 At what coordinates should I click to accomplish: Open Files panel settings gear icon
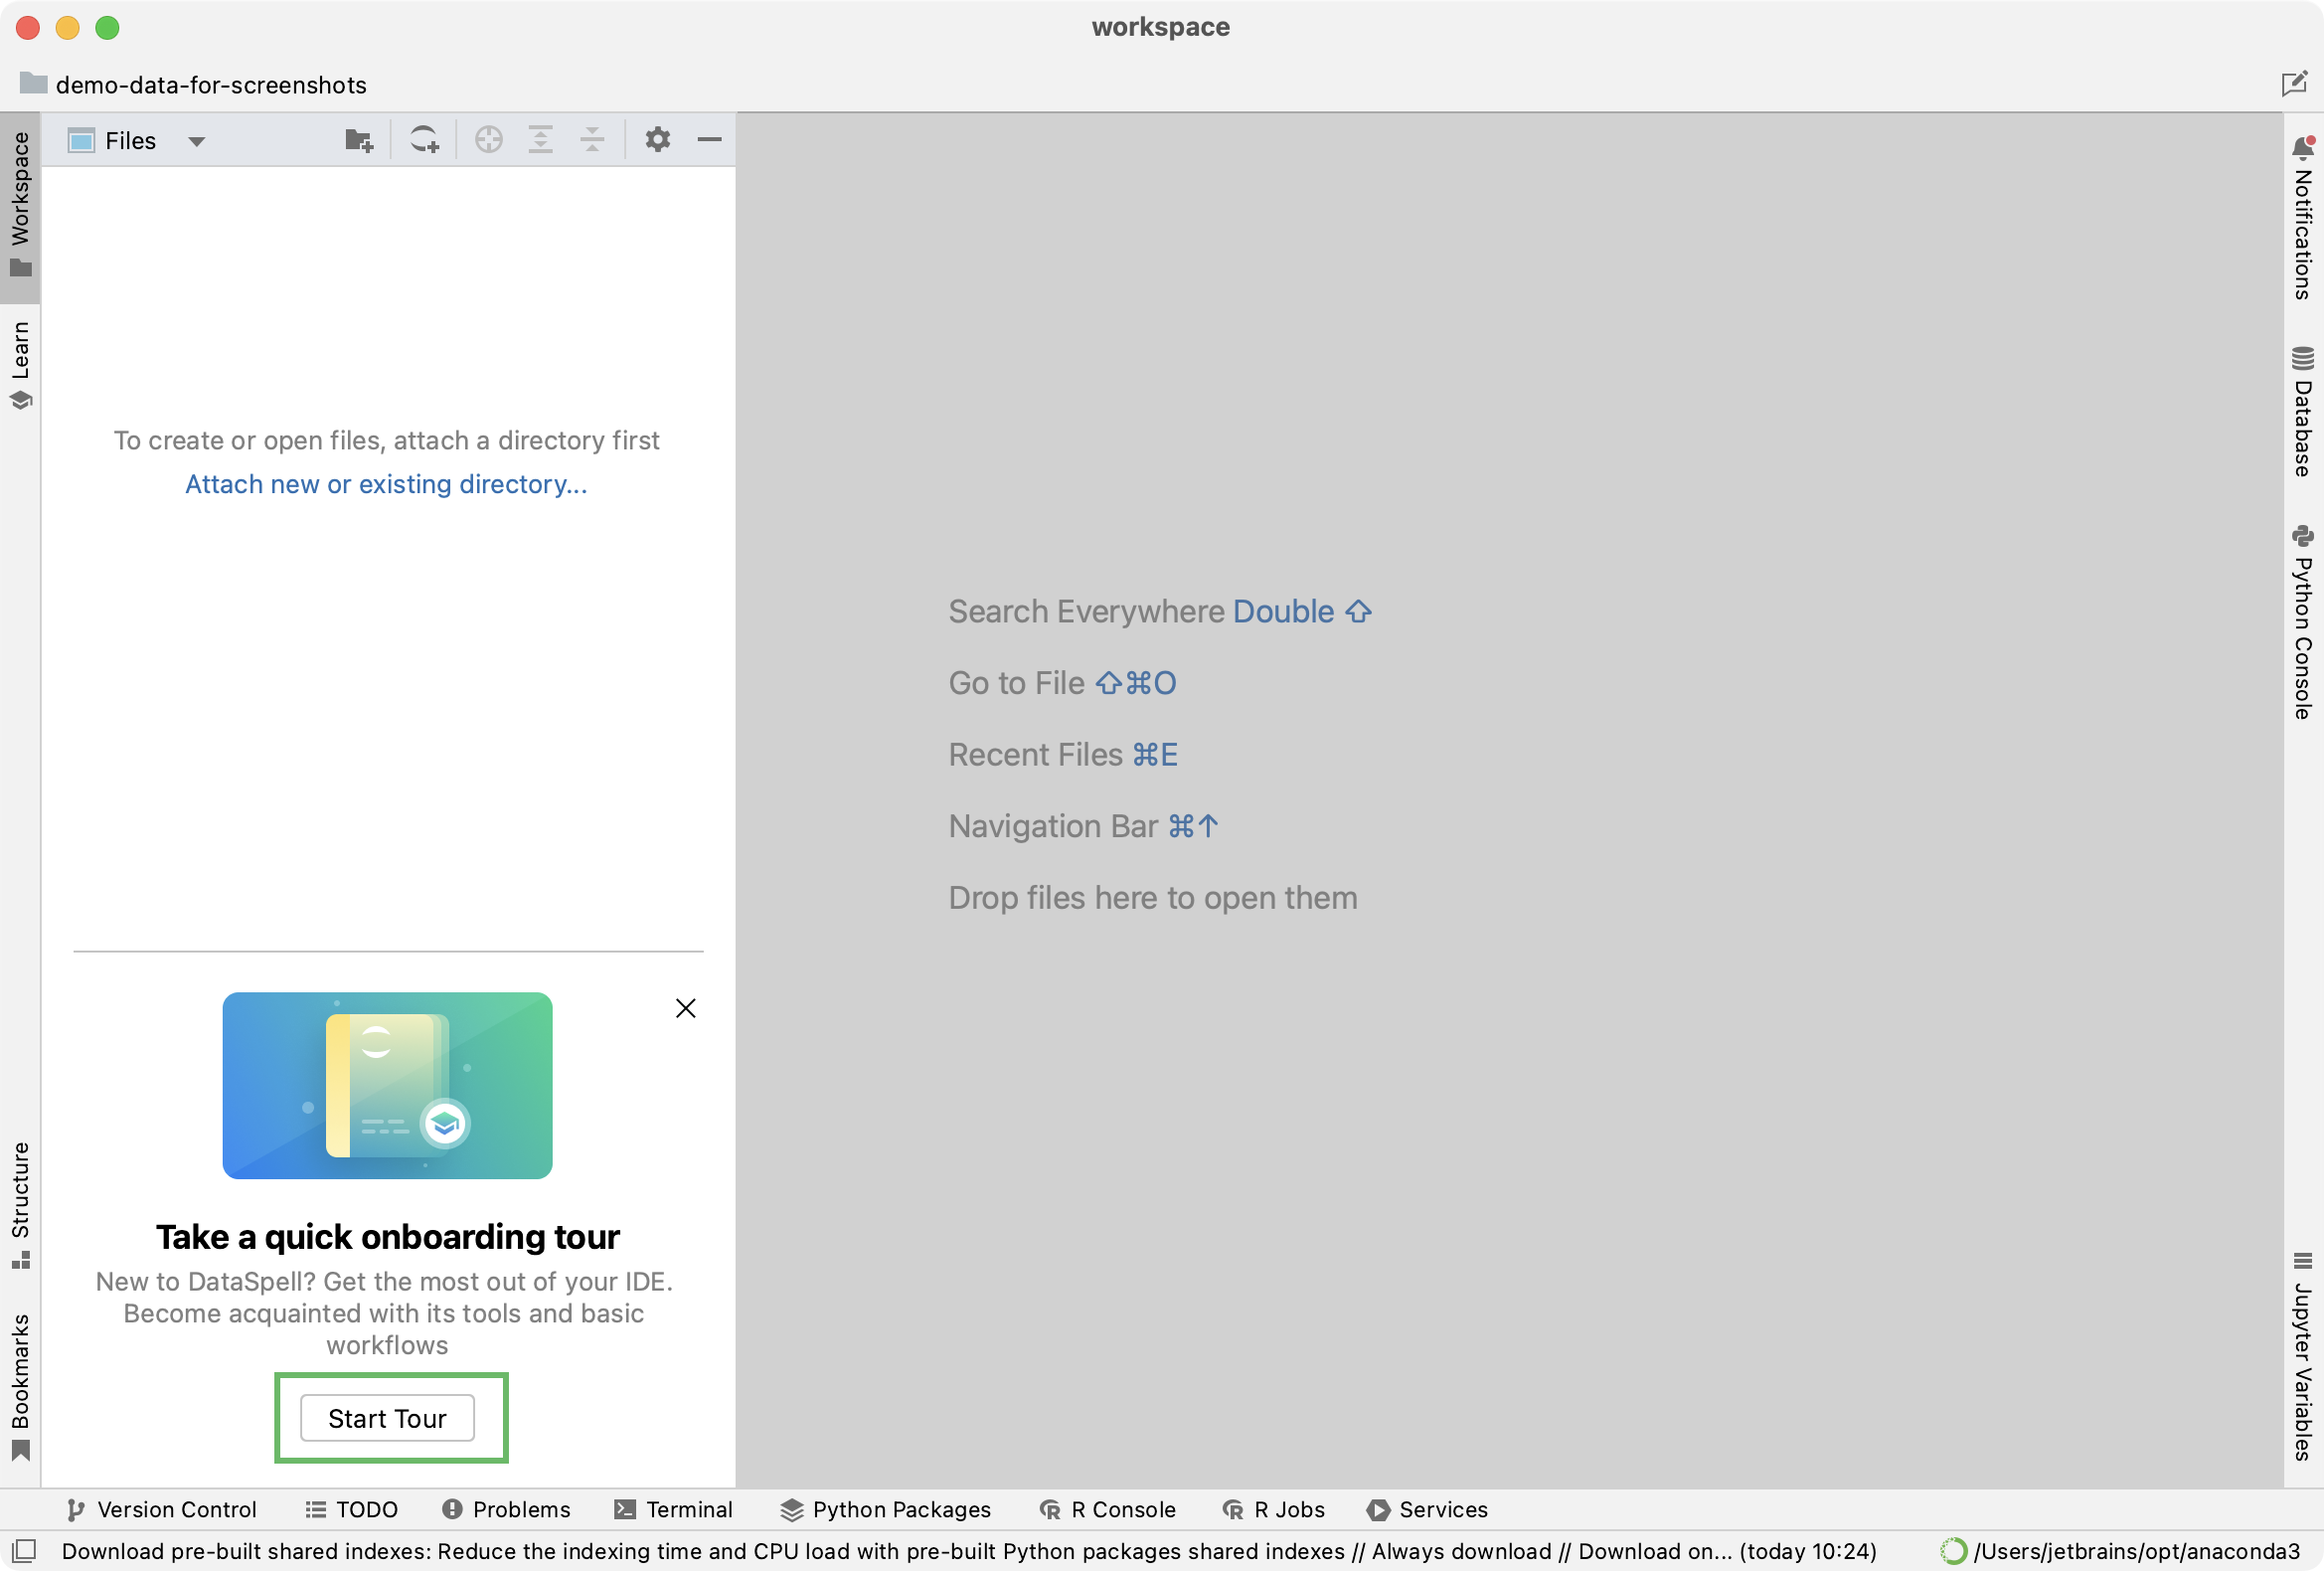point(659,140)
